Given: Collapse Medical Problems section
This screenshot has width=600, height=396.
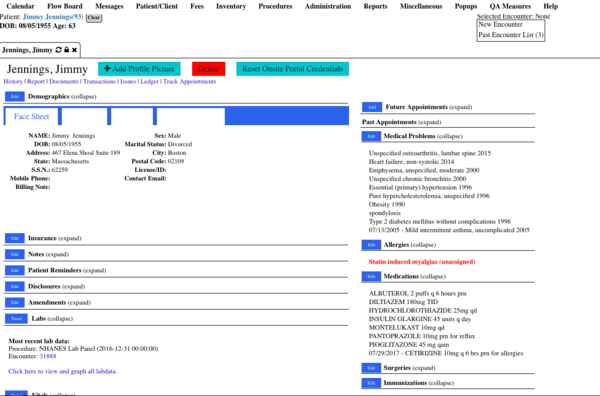Looking at the screenshot, I should coord(450,136).
